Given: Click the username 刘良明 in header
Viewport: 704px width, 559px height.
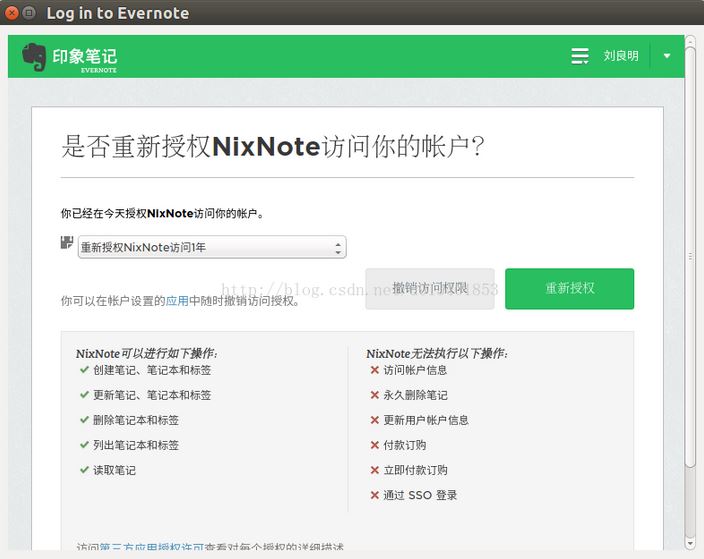Looking at the screenshot, I should click(x=621, y=56).
